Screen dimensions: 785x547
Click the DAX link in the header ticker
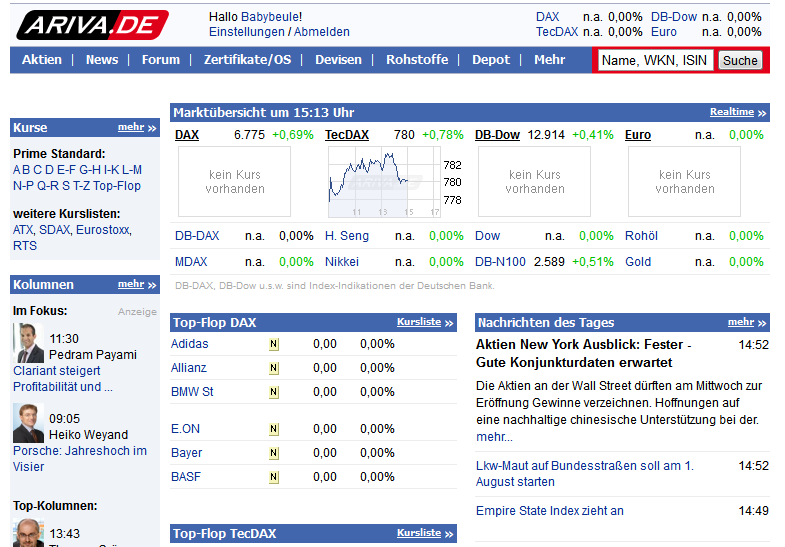[547, 17]
